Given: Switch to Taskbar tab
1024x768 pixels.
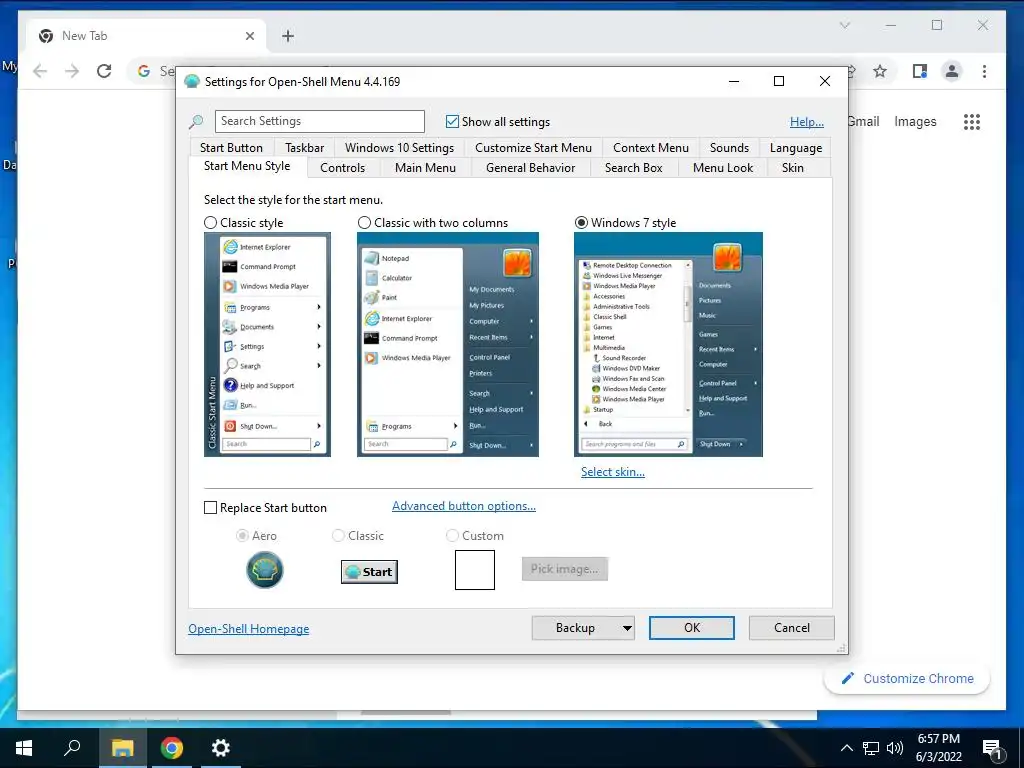Looking at the screenshot, I should [x=304, y=148].
